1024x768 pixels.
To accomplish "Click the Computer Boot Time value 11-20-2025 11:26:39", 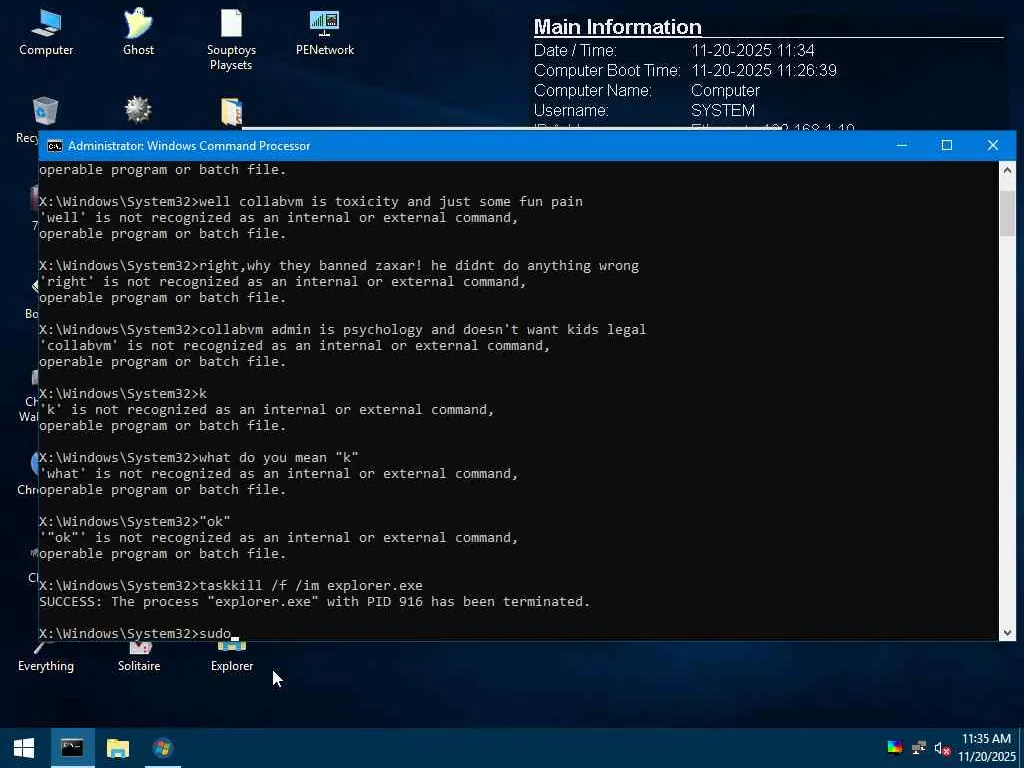I will click(x=764, y=71).
